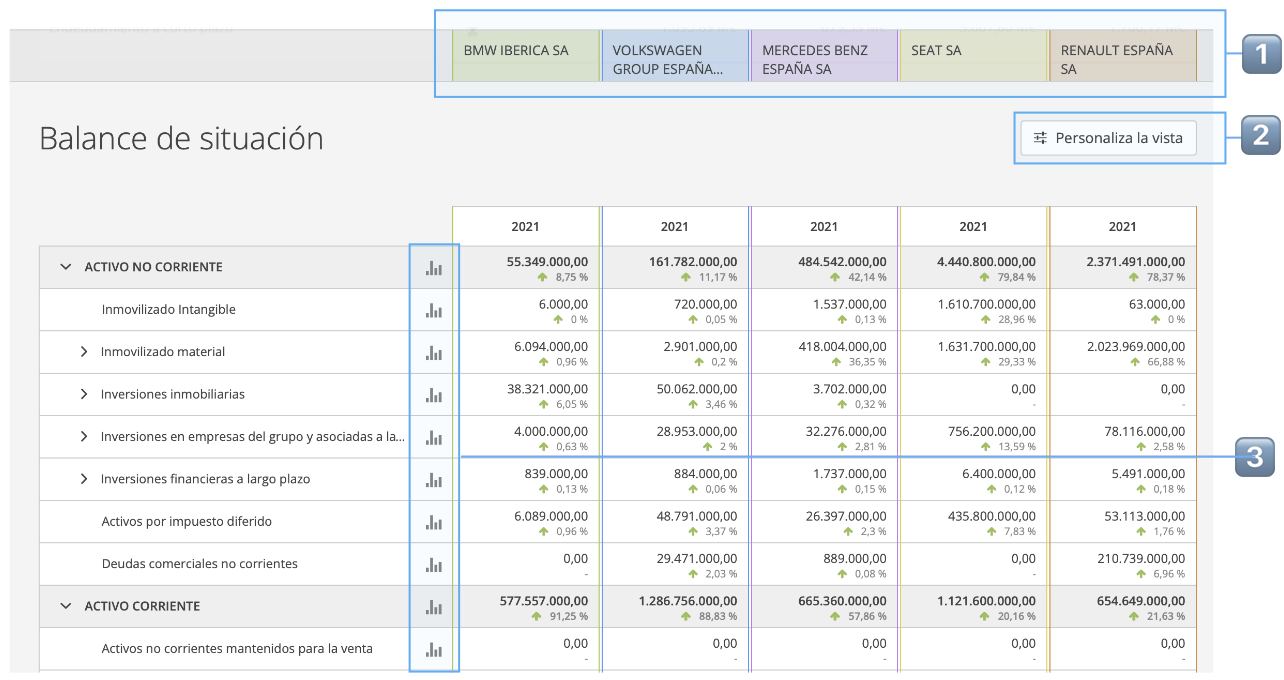Expand Inversiones financieras a largo plazo row

(x=84, y=479)
